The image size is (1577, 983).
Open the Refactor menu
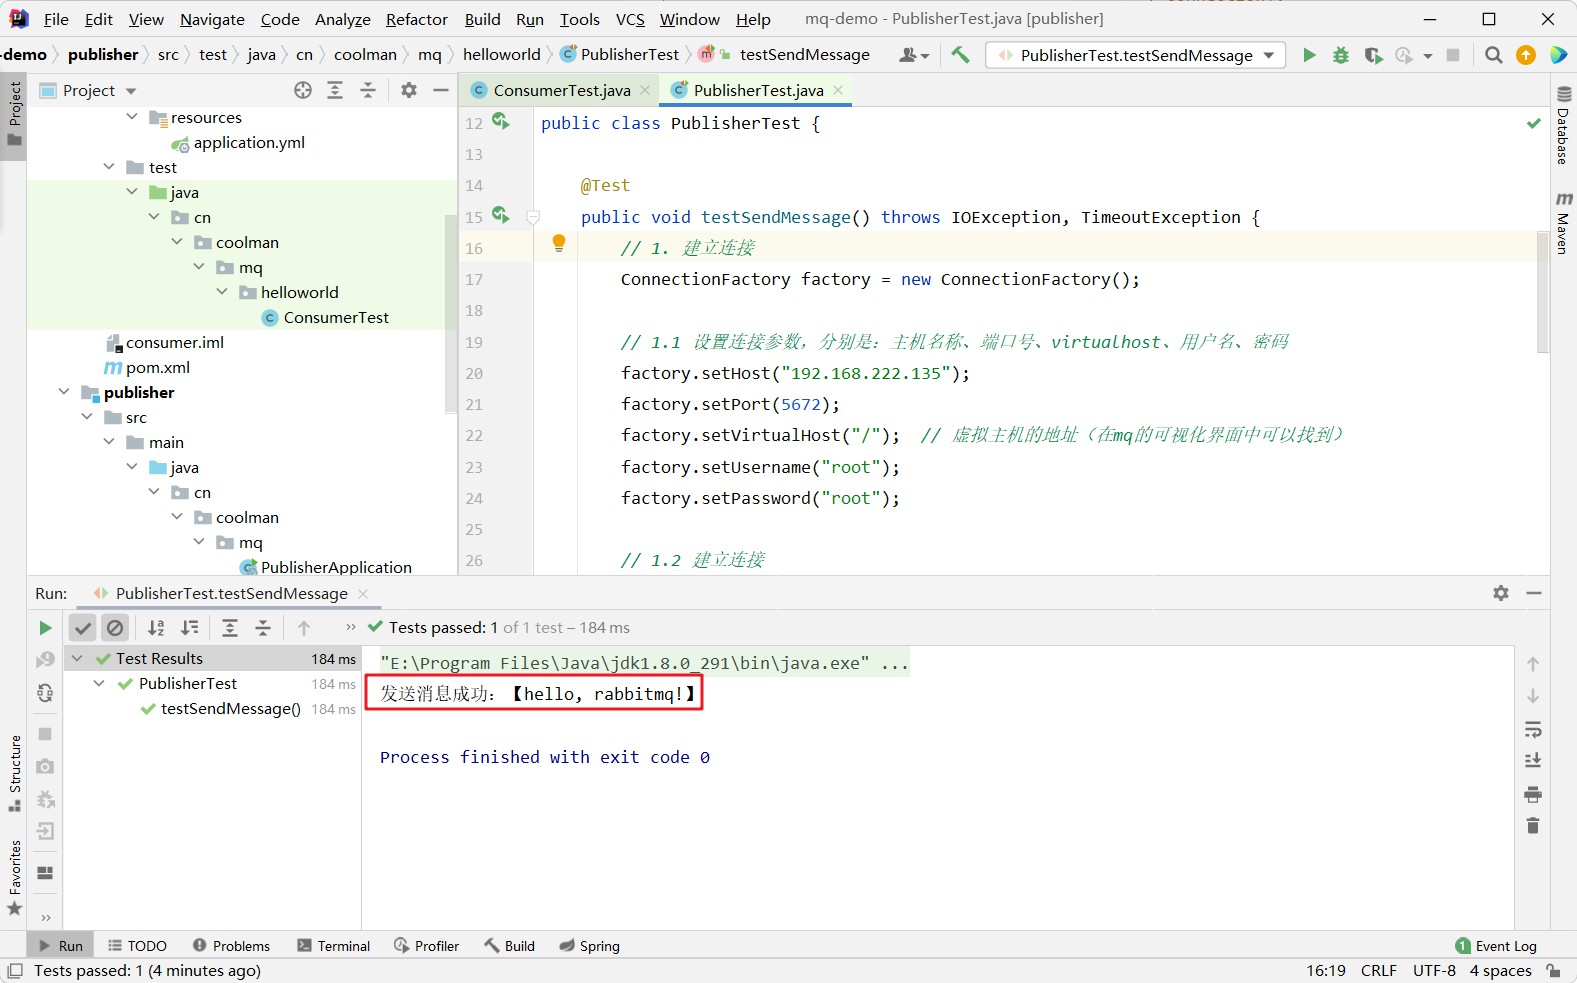coord(416,19)
